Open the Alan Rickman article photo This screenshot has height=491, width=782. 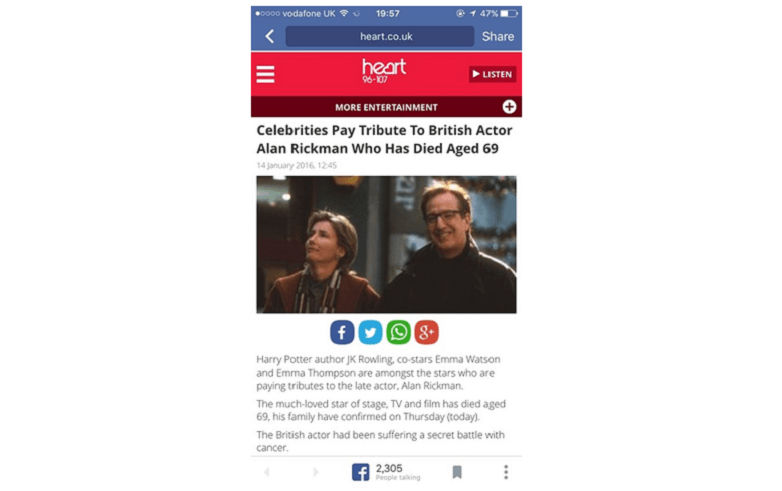point(387,244)
